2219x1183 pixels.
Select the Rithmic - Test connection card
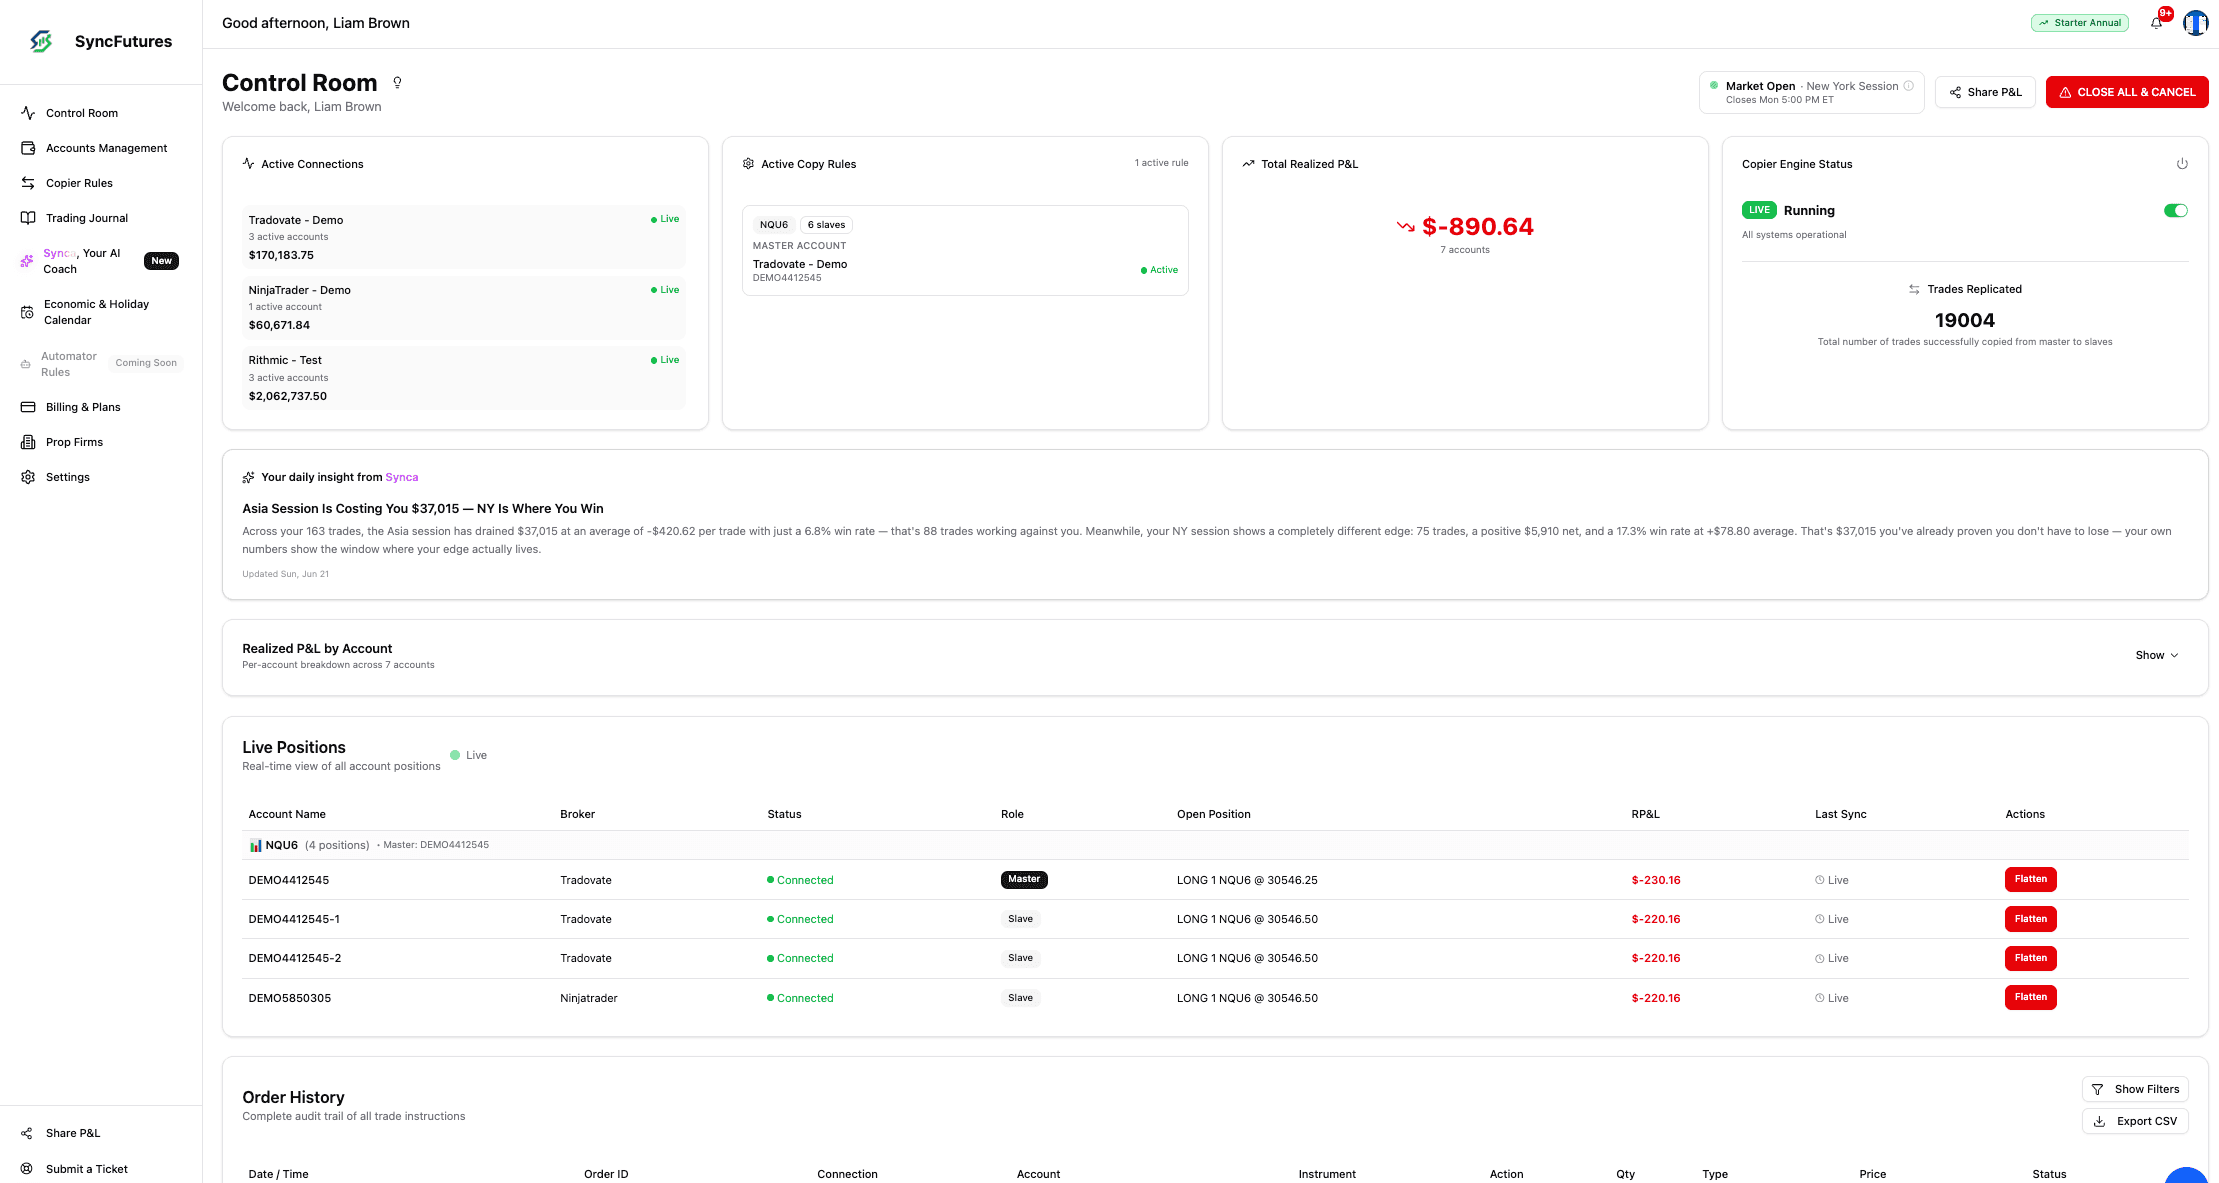pyautogui.click(x=464, y=378)
